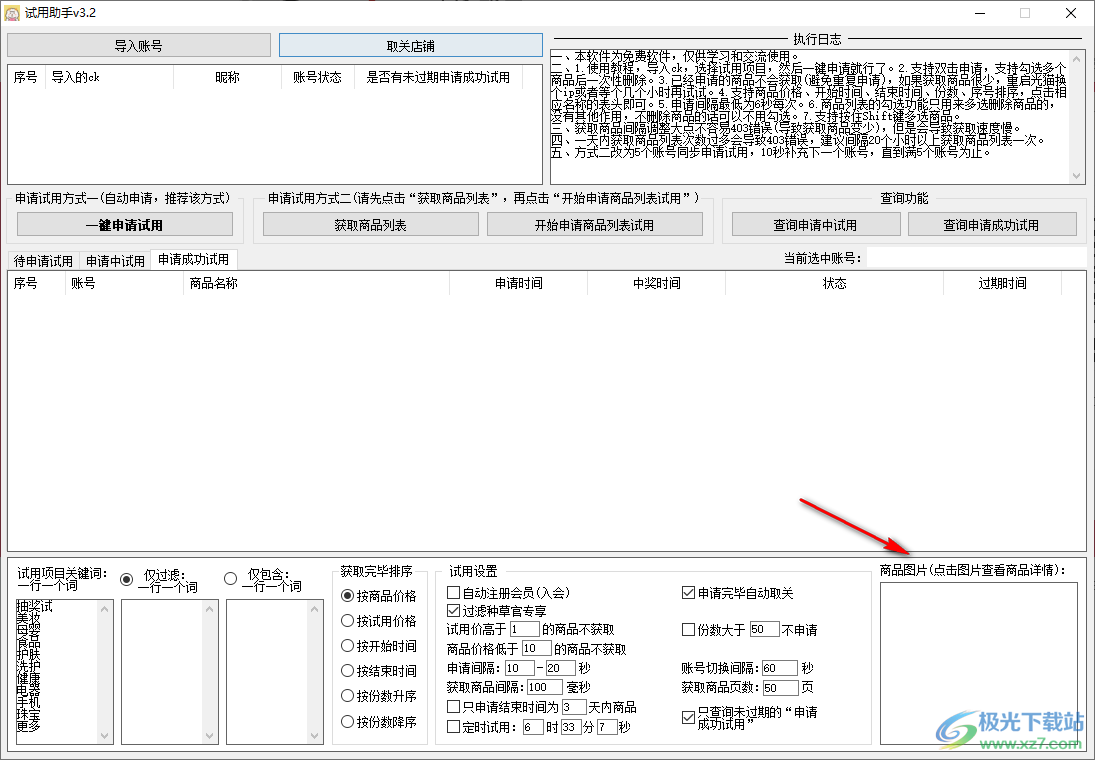Click the 份数大于 value field
The image size is (1095, 760).
[x=765, y=629]
